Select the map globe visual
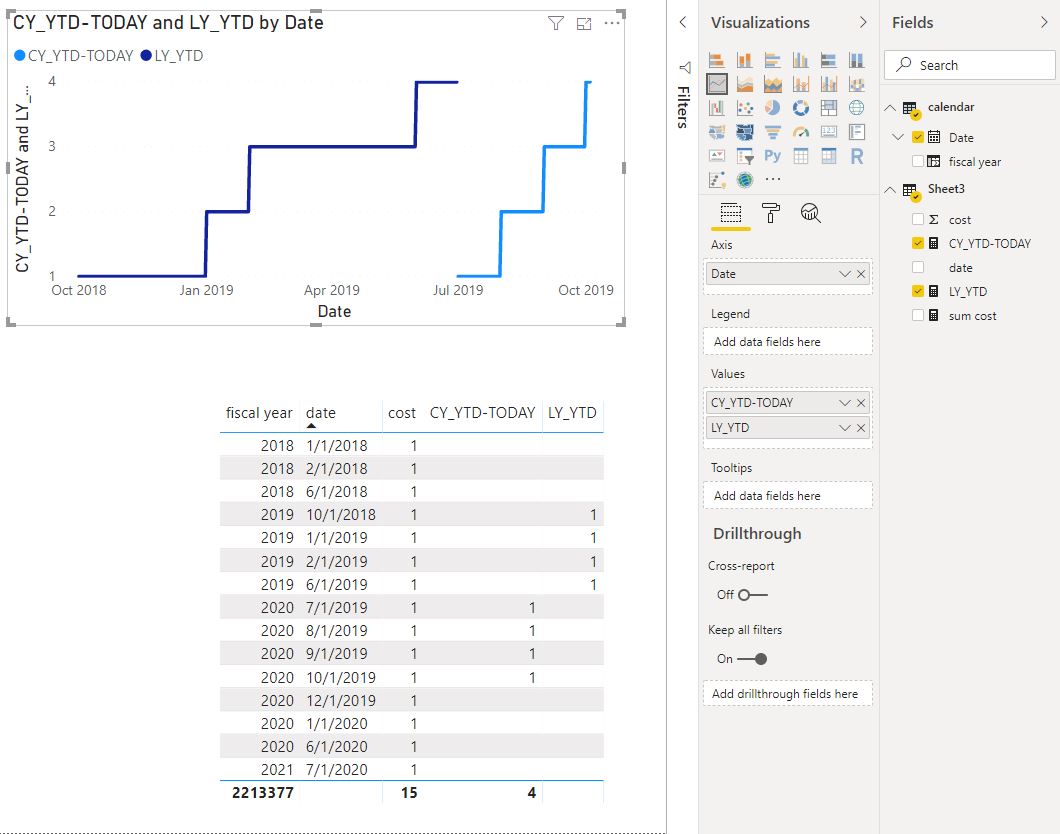This screenshot has height=834, width=1060. coord(857,107)
